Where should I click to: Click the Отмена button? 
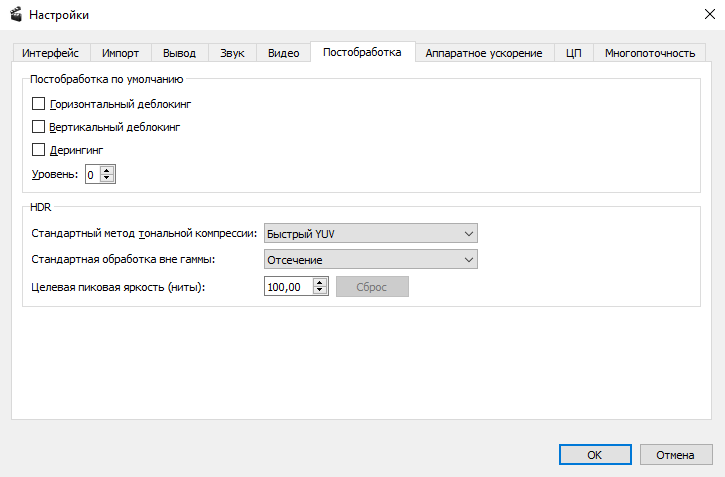pos(676,455)
